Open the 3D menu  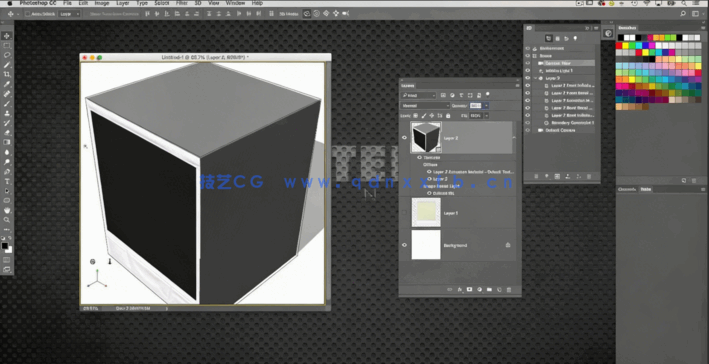[198, 3]
